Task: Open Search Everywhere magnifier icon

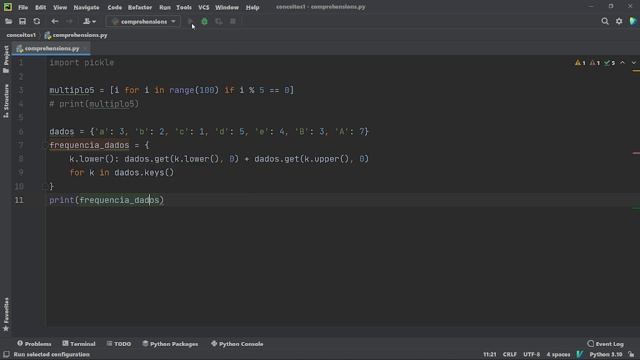Action: [x=605, y=21]
